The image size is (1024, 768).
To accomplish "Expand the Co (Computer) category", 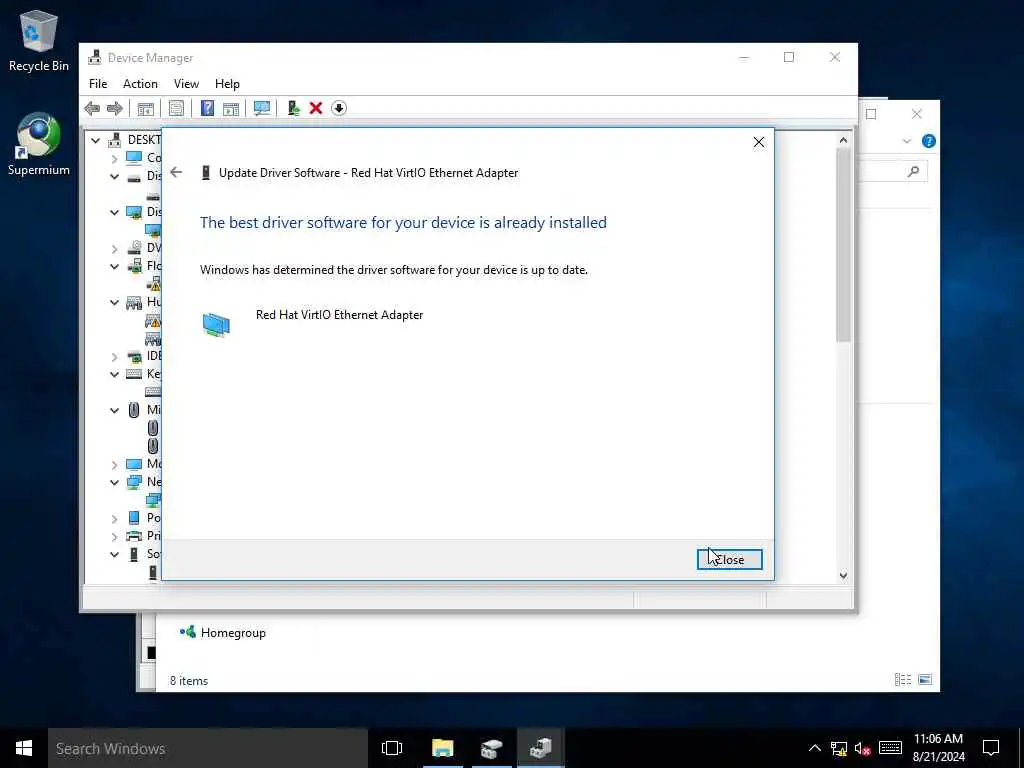I will click(x=114, y=158).
